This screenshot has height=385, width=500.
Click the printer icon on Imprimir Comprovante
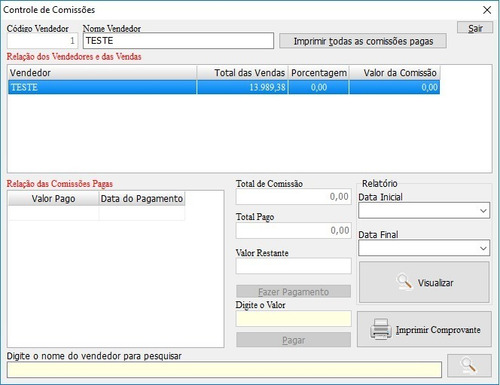[380, 329]
